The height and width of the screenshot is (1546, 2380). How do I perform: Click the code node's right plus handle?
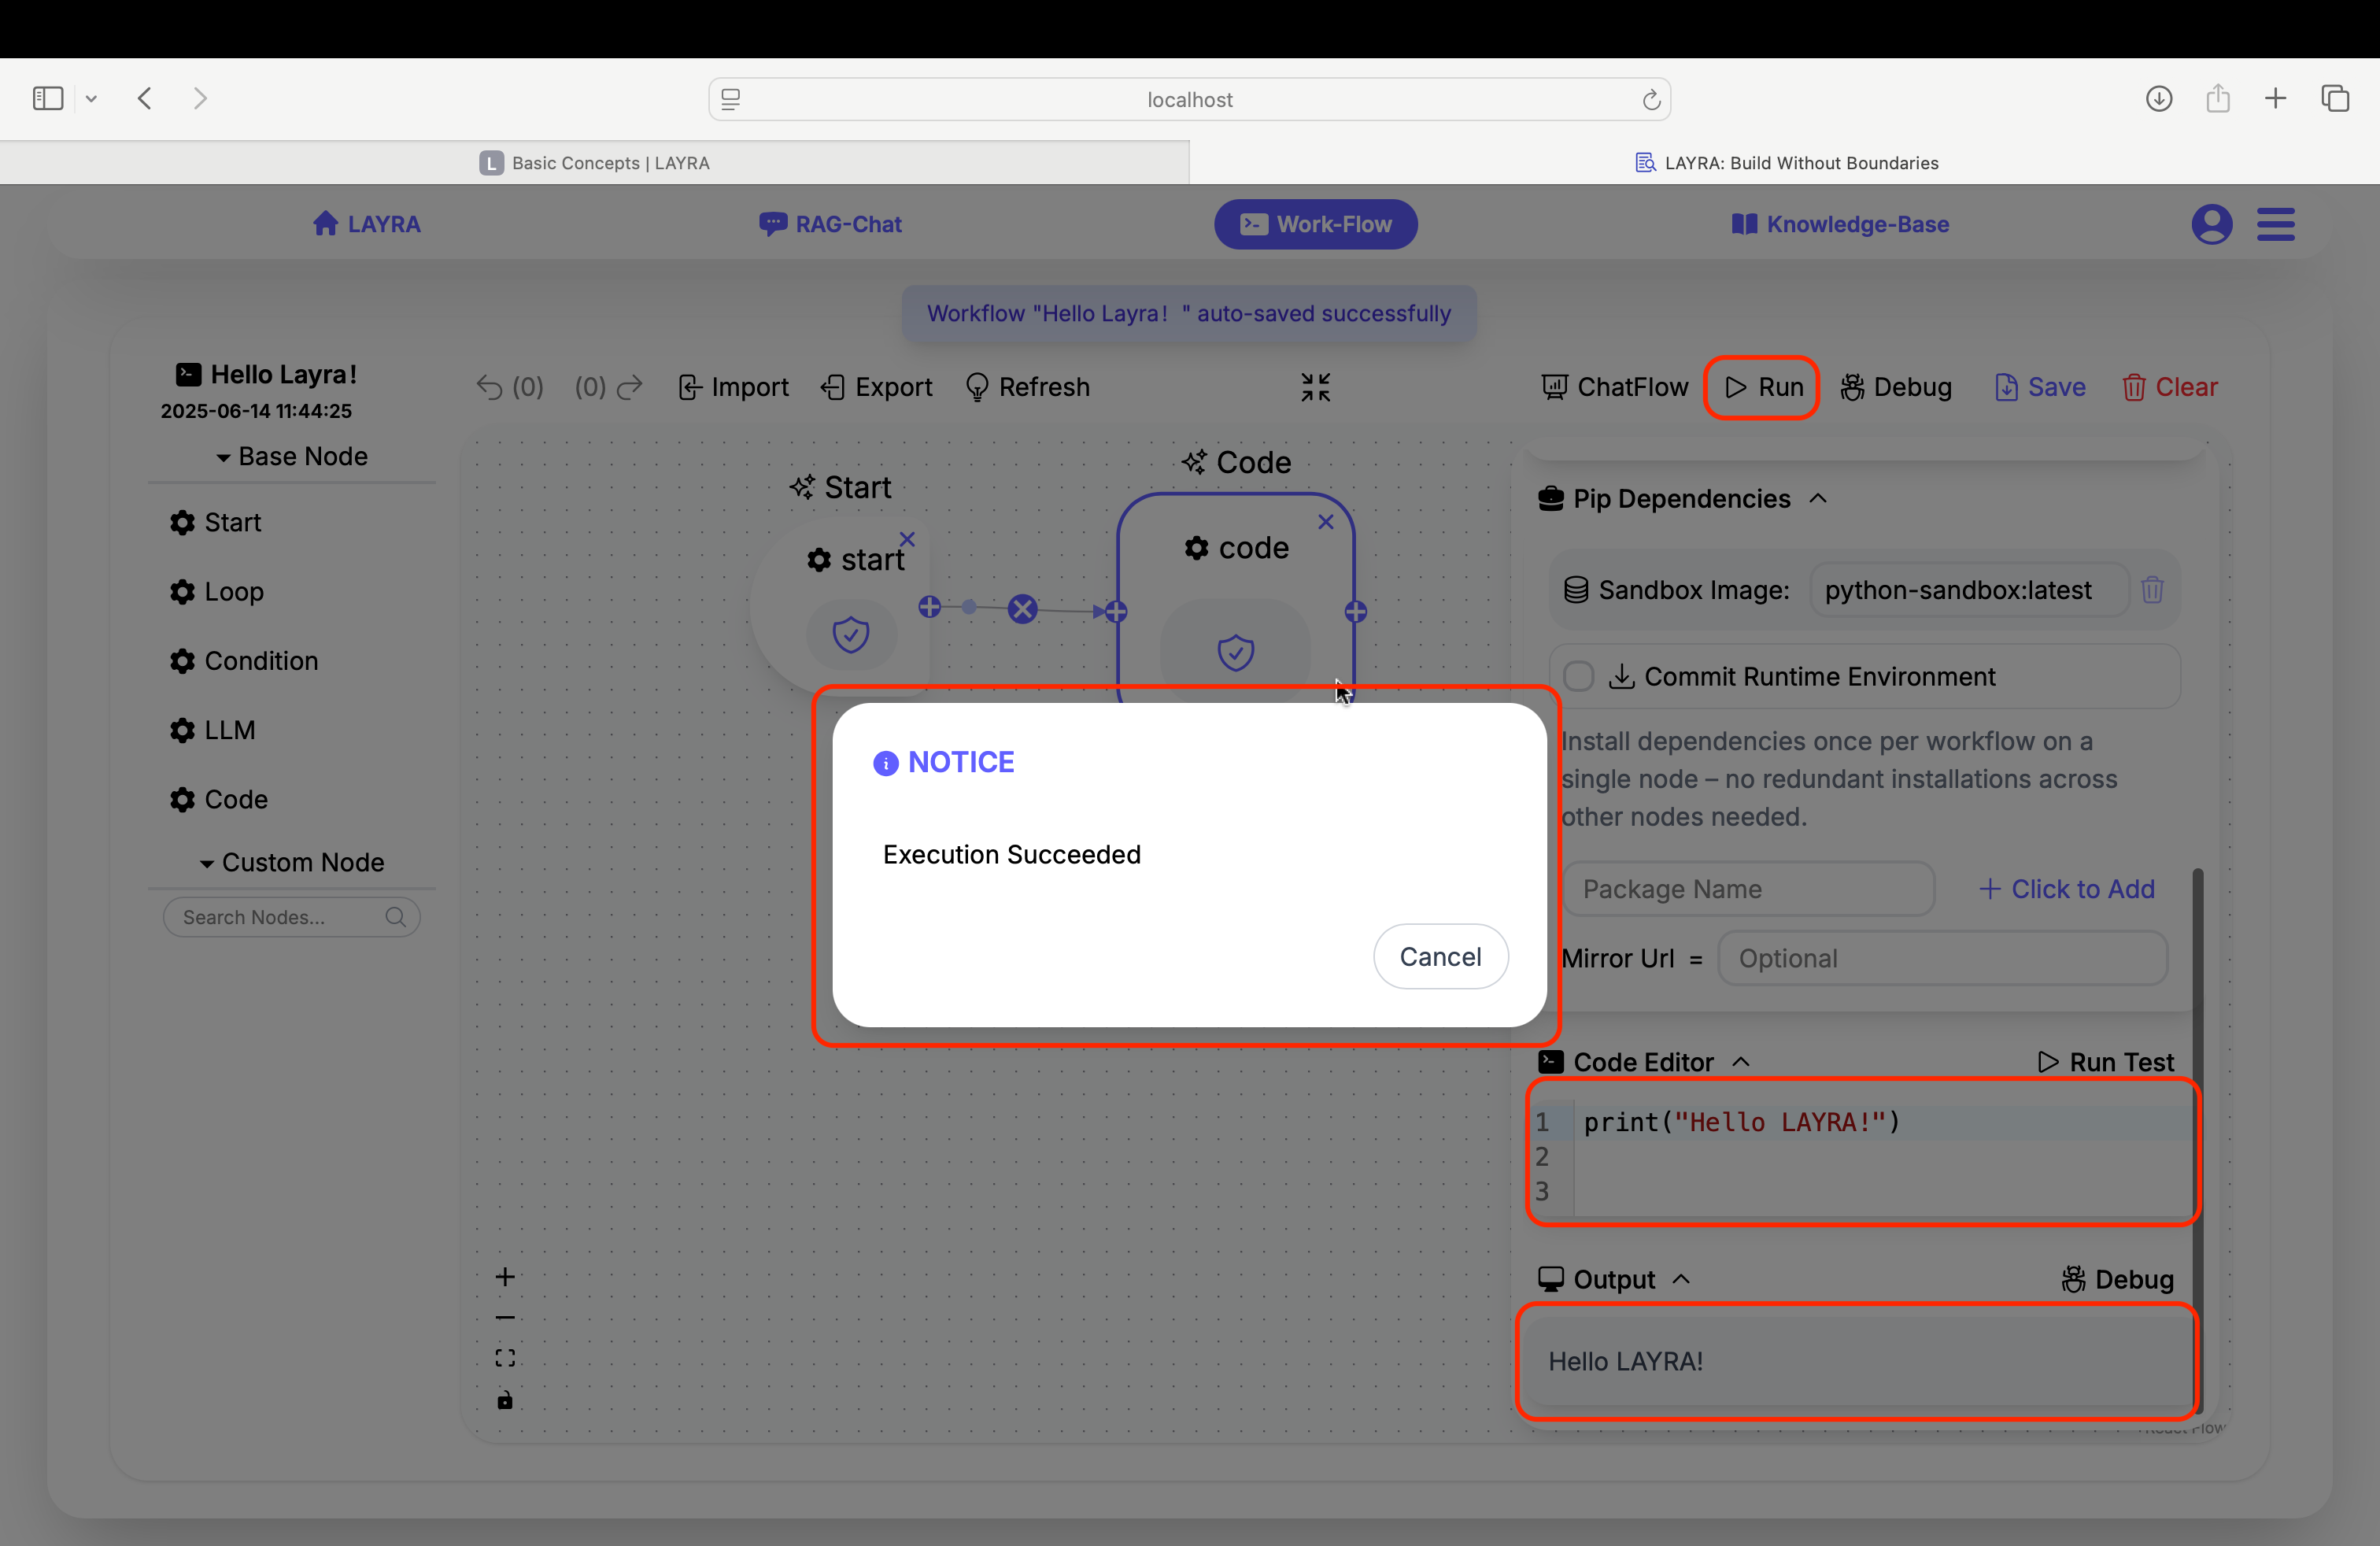pyautogui.click(x=1355, y=612)
